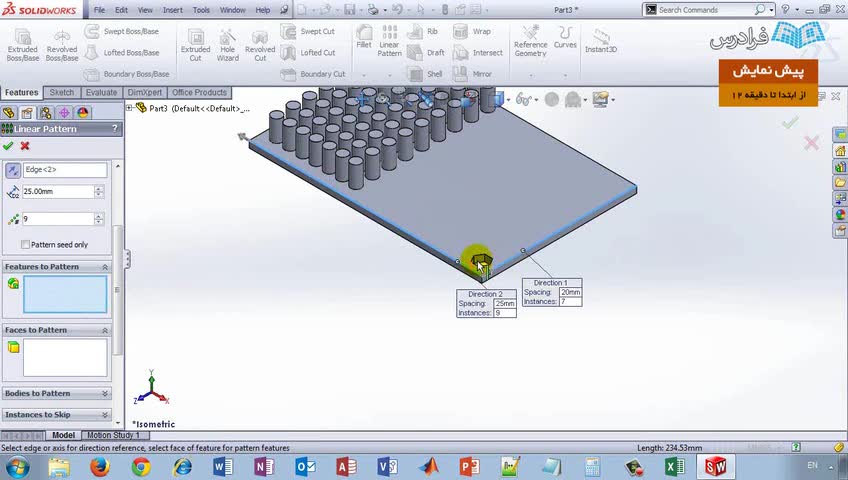Collapse Features to Pattern section
Viewport: 848px width, 480px height.
[x=105, y=267]
